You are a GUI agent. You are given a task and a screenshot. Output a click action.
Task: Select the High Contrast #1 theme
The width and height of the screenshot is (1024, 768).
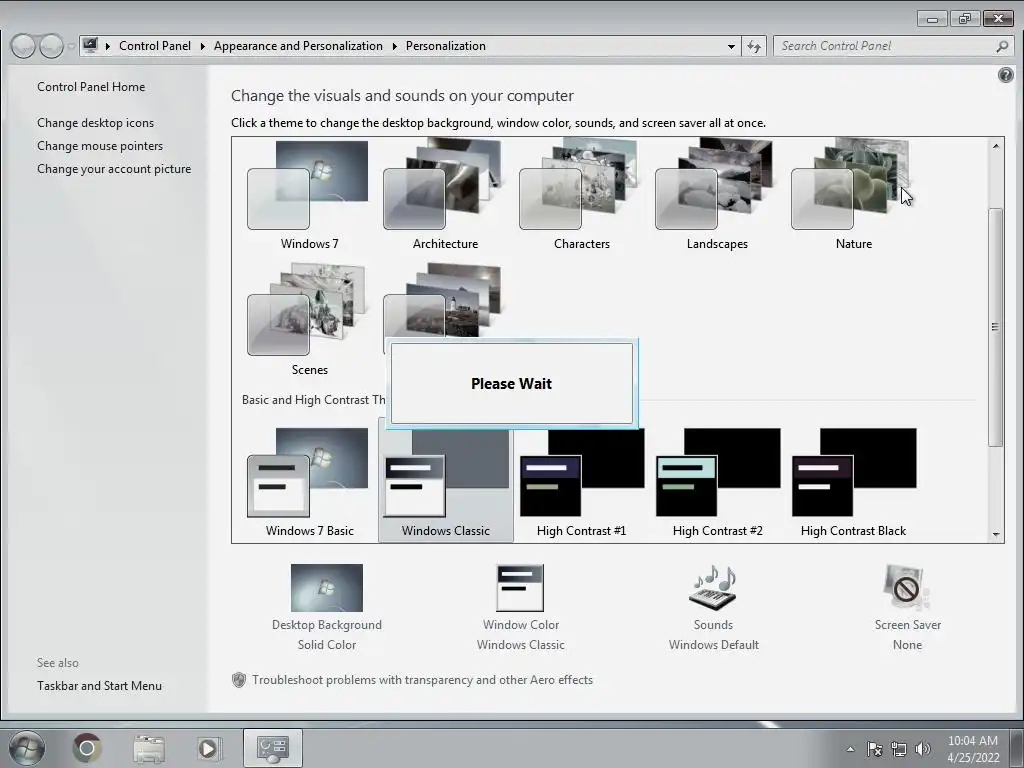[x=581, y=483]
